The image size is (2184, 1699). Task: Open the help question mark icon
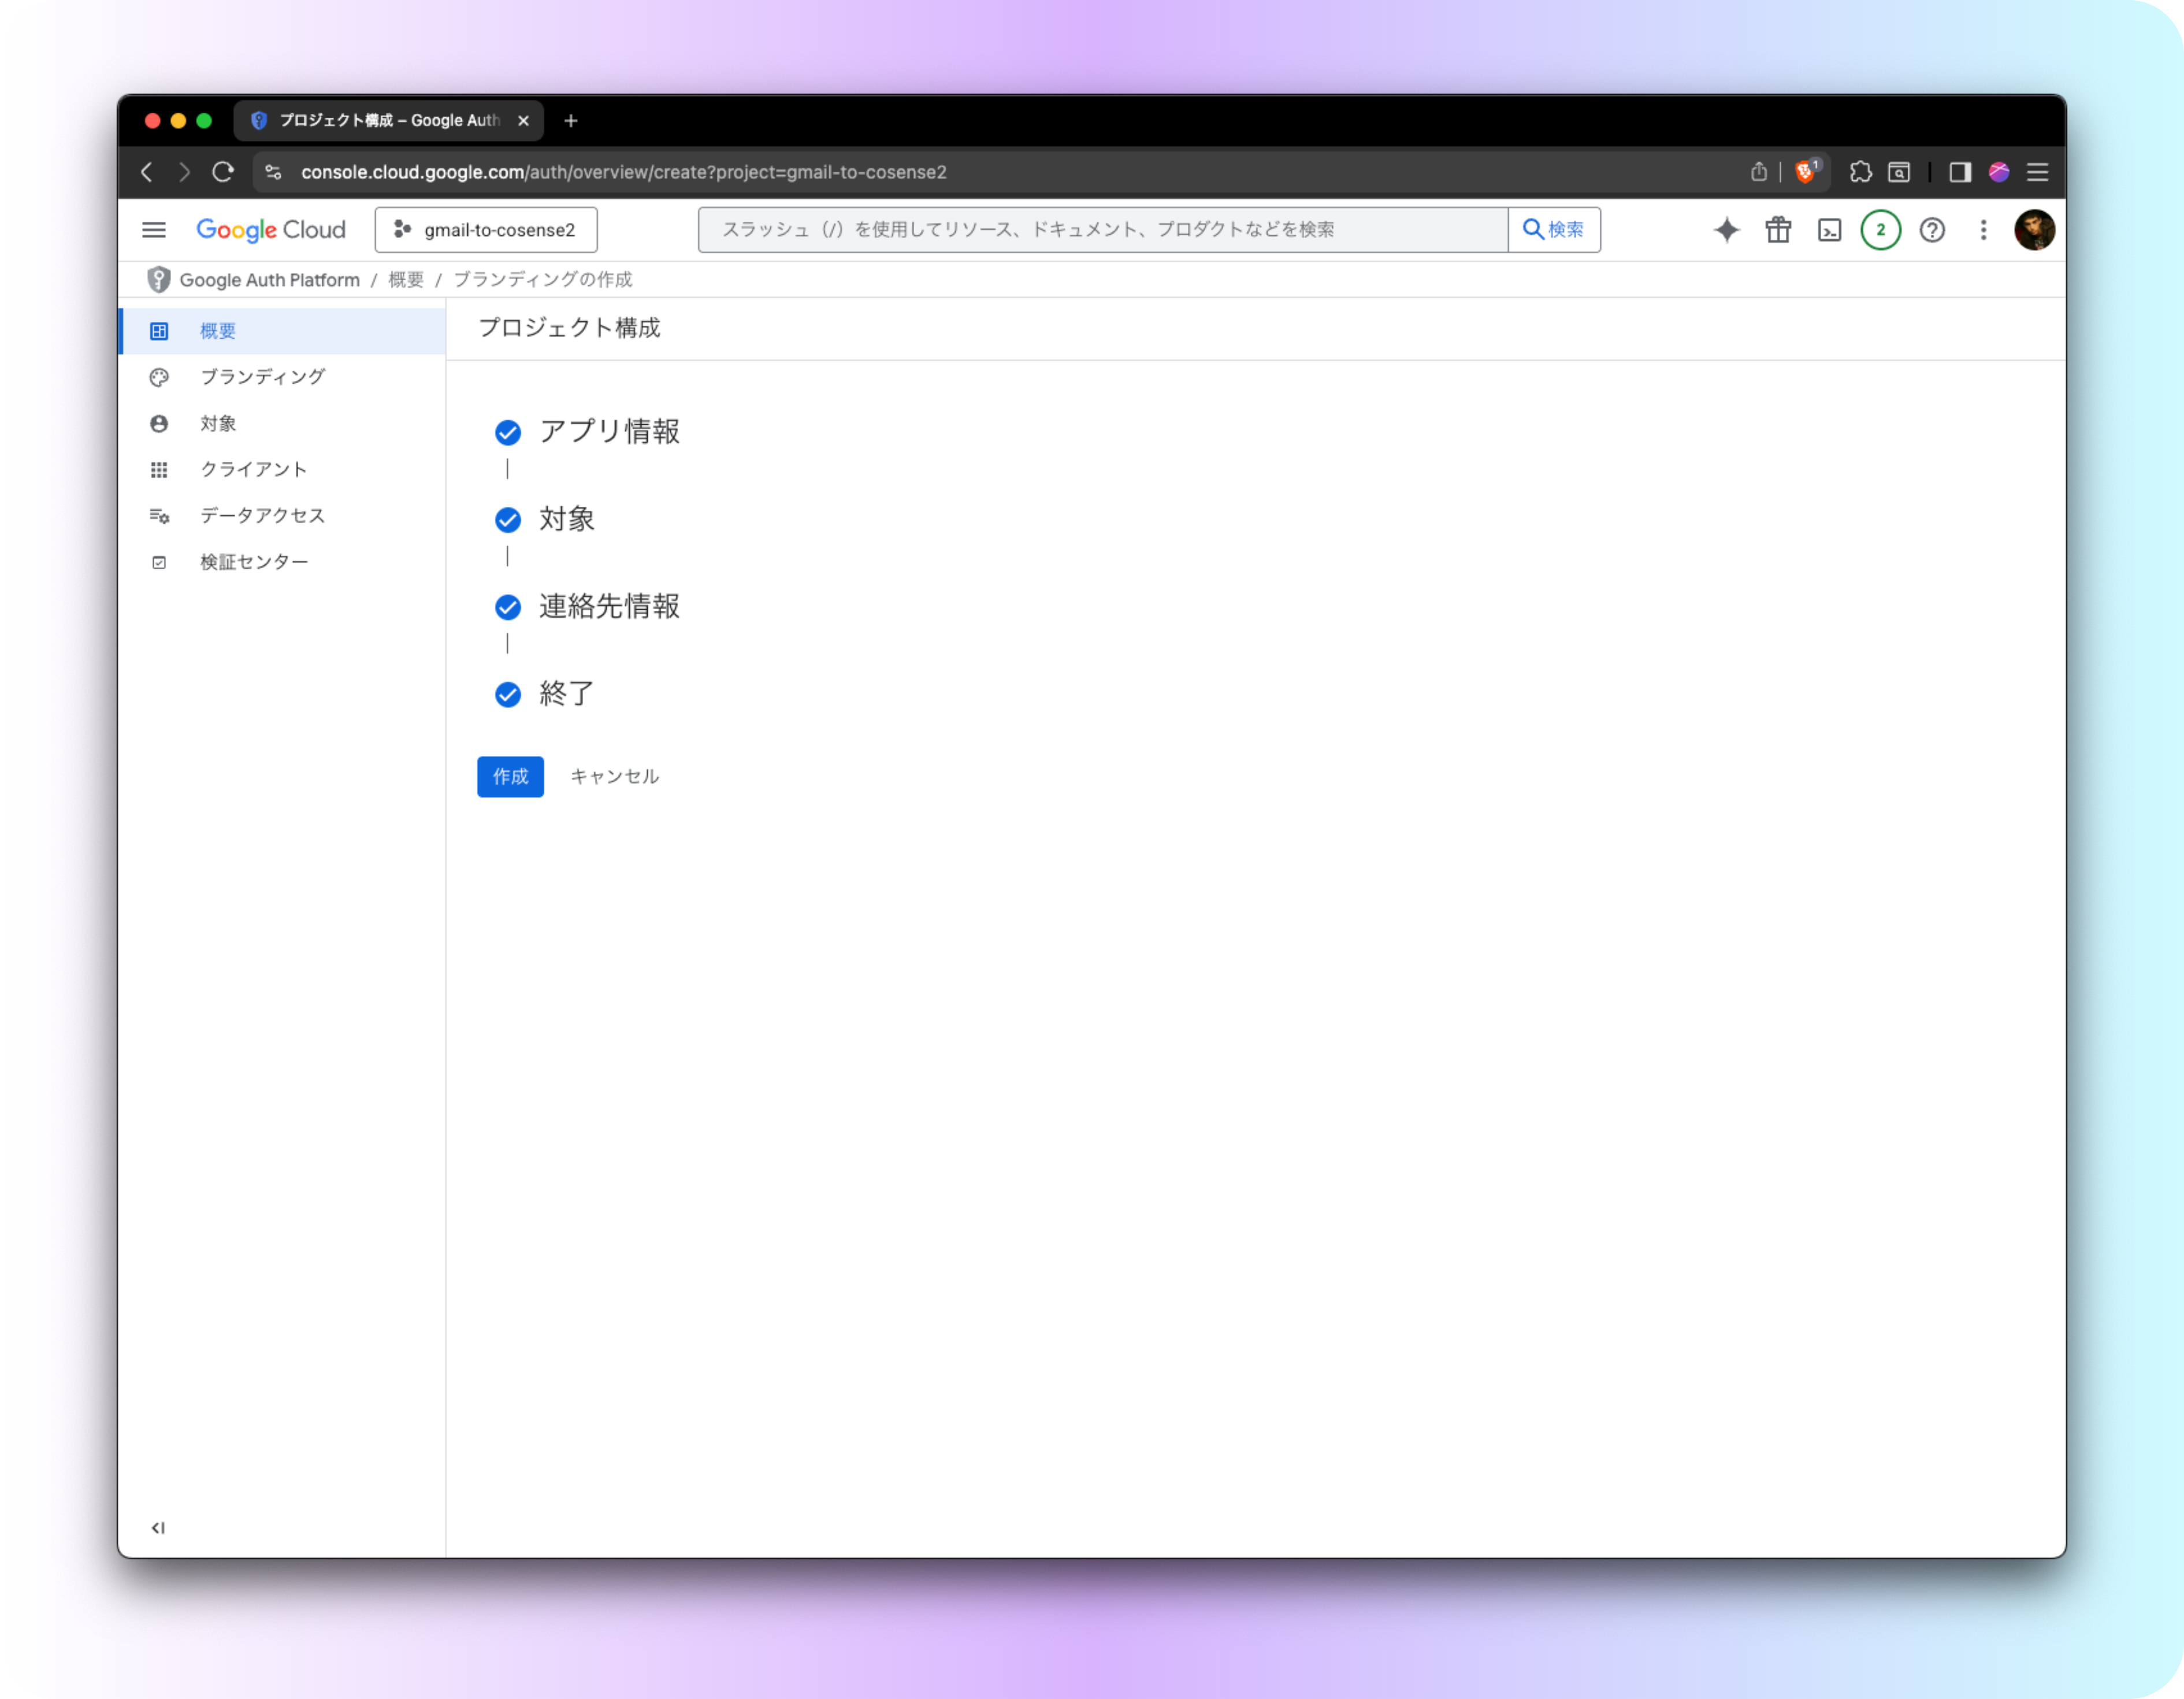(x=1932, y=230)
